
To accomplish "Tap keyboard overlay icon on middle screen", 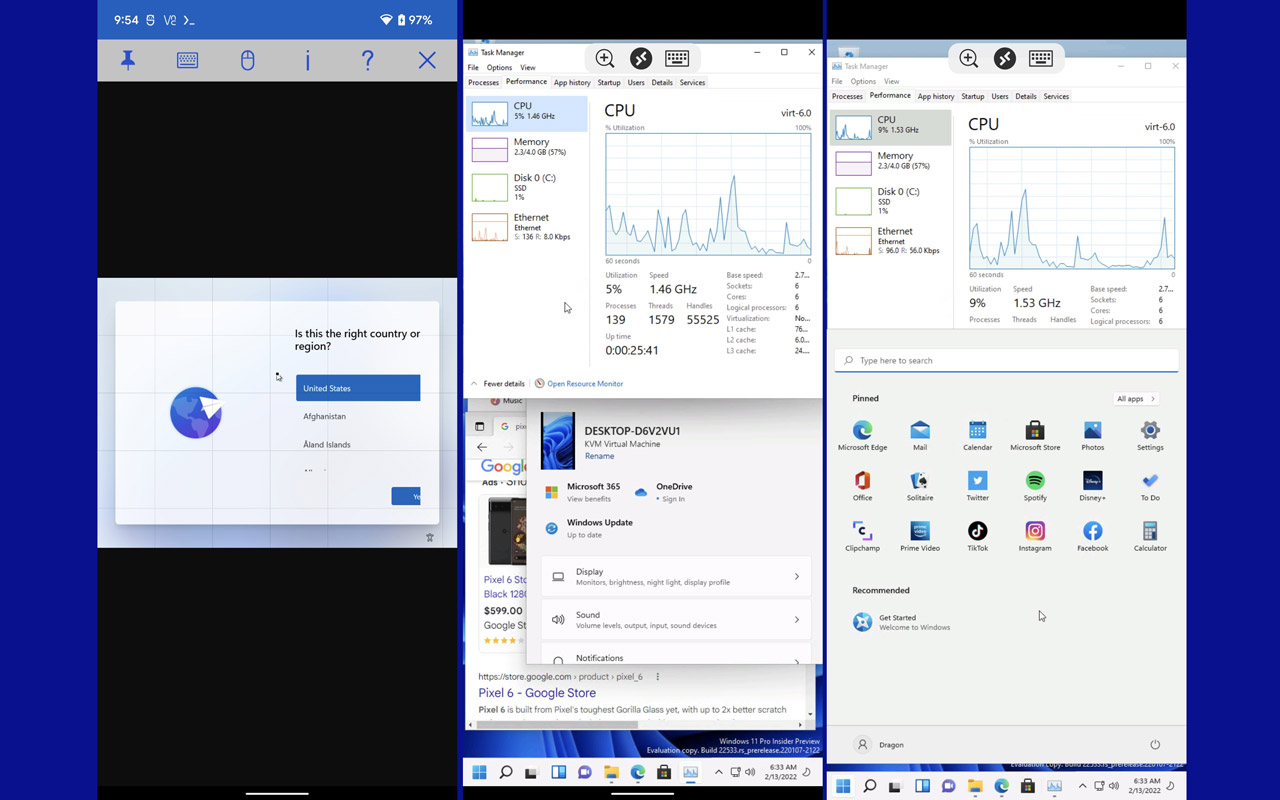I will pos(677,58).
